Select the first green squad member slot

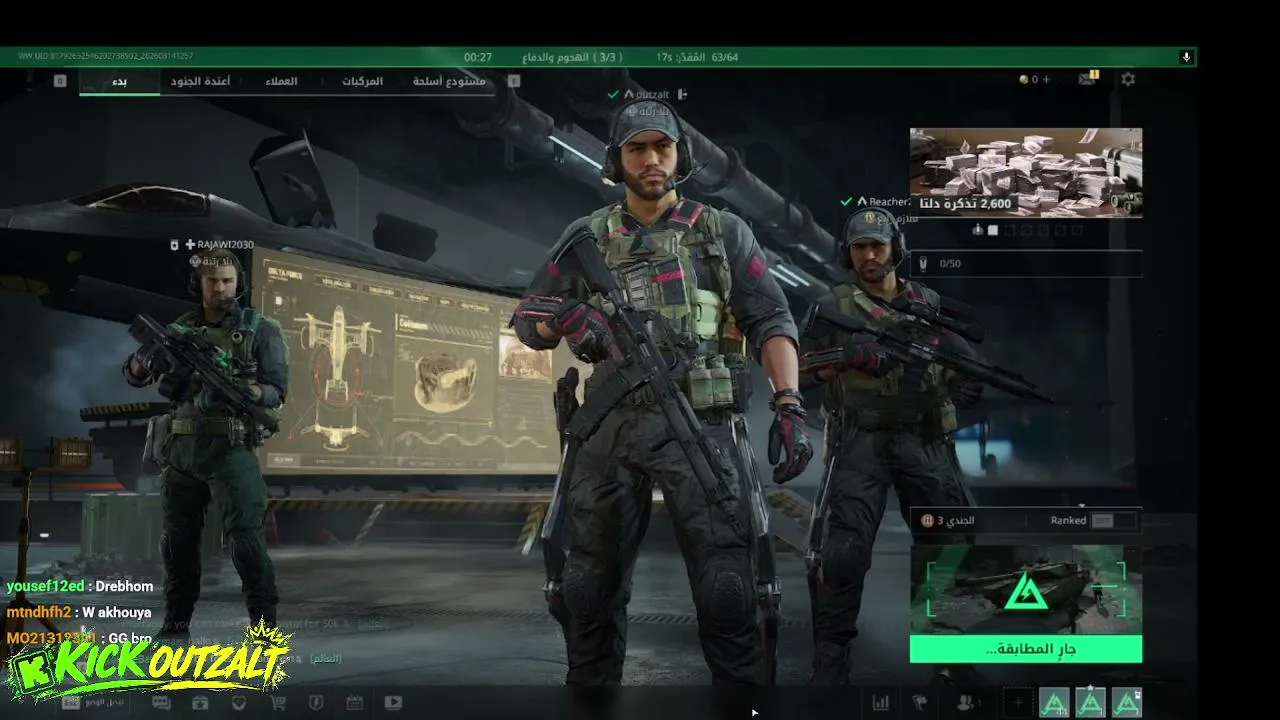tap(1054, 703)
